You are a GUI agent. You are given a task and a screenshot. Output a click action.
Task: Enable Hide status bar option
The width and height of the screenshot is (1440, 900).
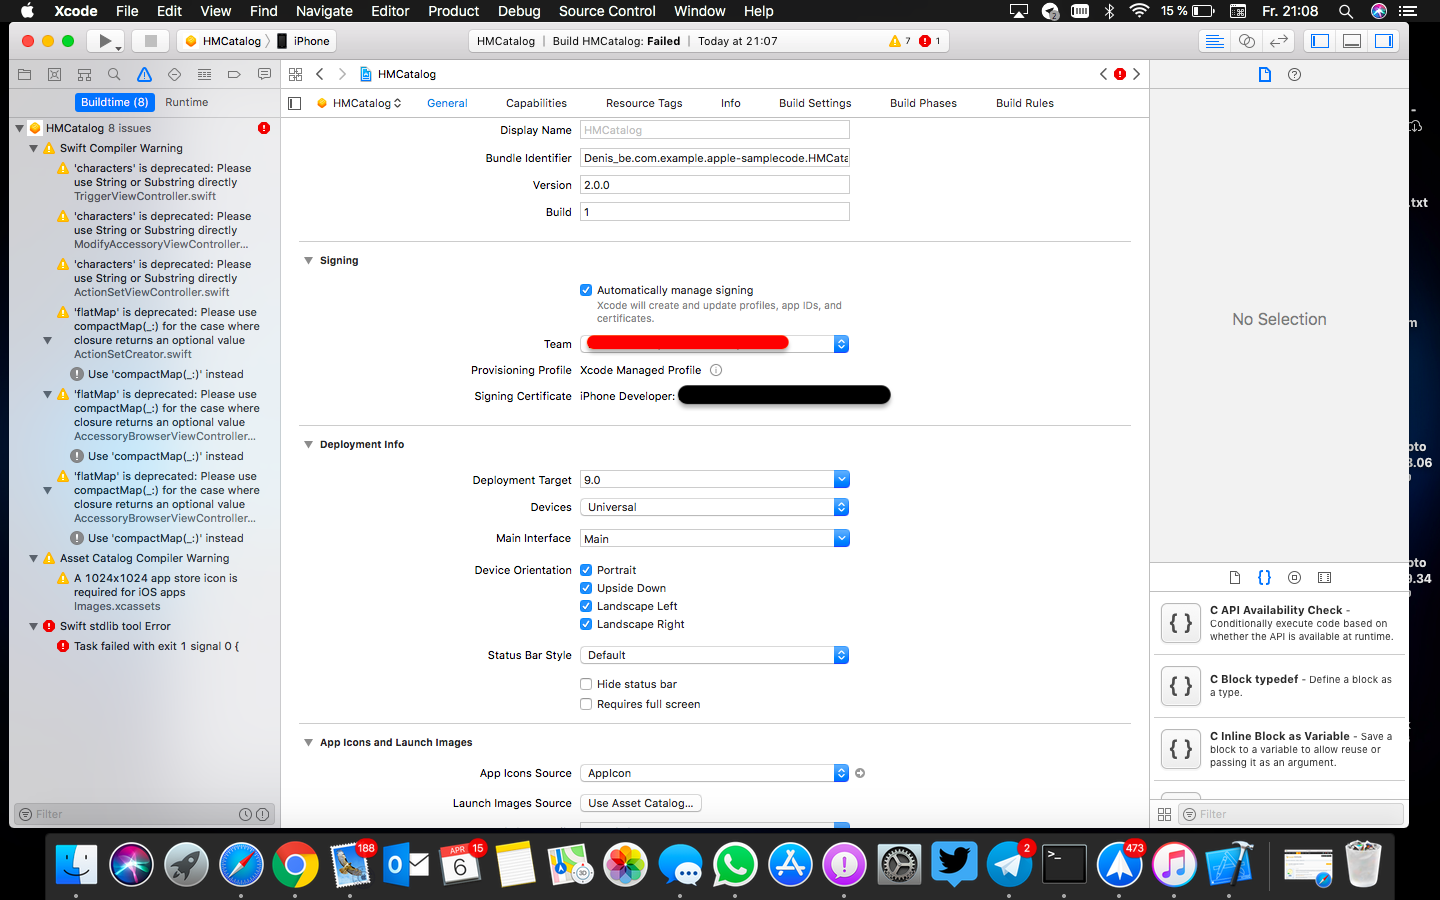586,684
